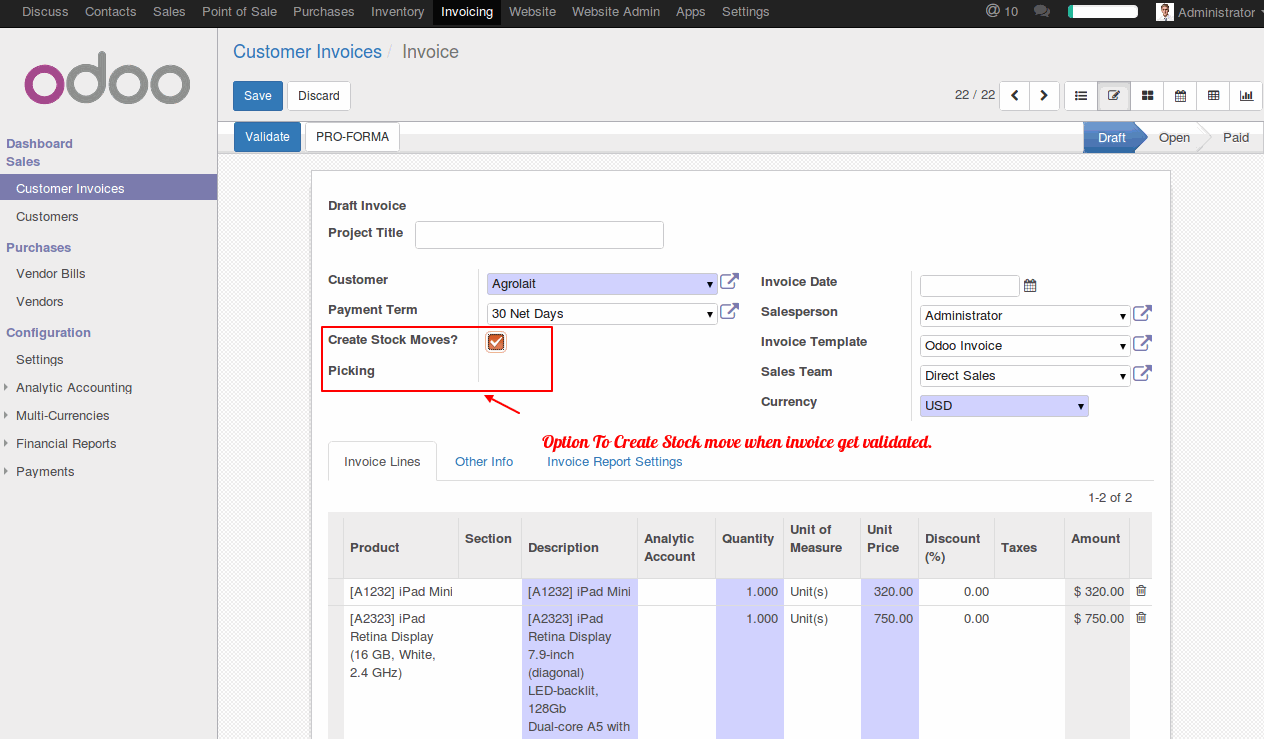
Task: Open the Payment Term dropdown
Action: [602, 314]
